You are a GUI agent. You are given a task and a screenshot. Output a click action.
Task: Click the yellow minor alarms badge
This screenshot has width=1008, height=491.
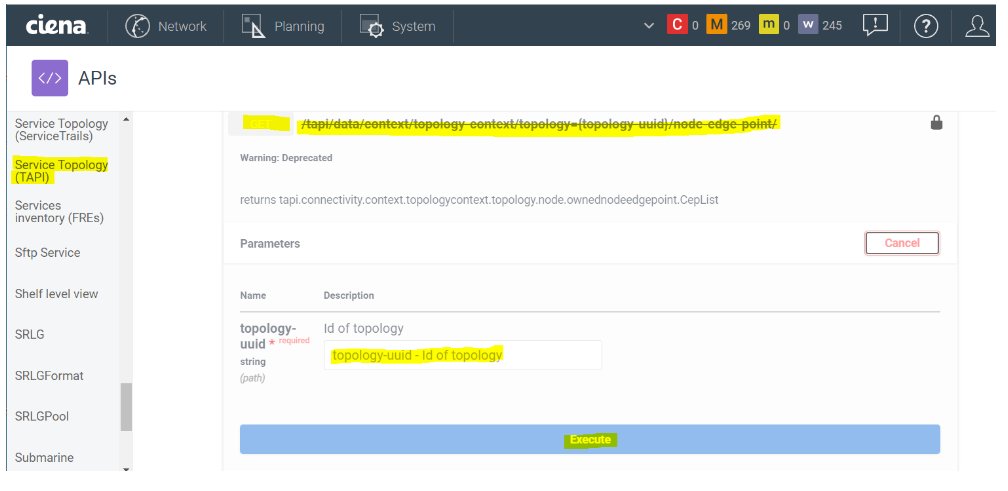(x=768, y=25)
